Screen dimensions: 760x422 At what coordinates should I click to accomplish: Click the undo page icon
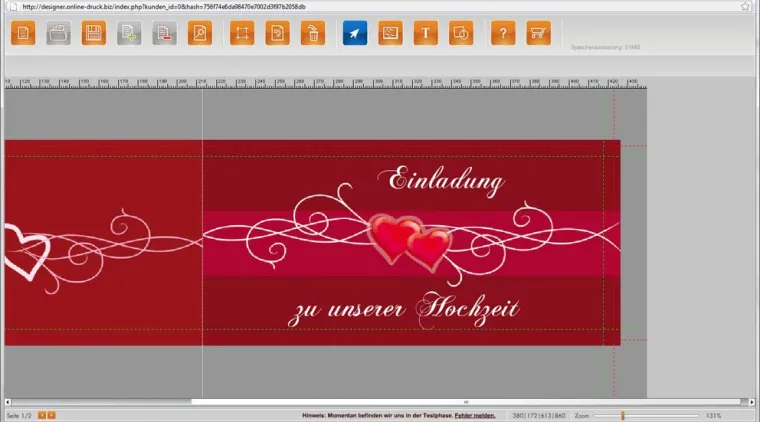[x=277, y=33]
